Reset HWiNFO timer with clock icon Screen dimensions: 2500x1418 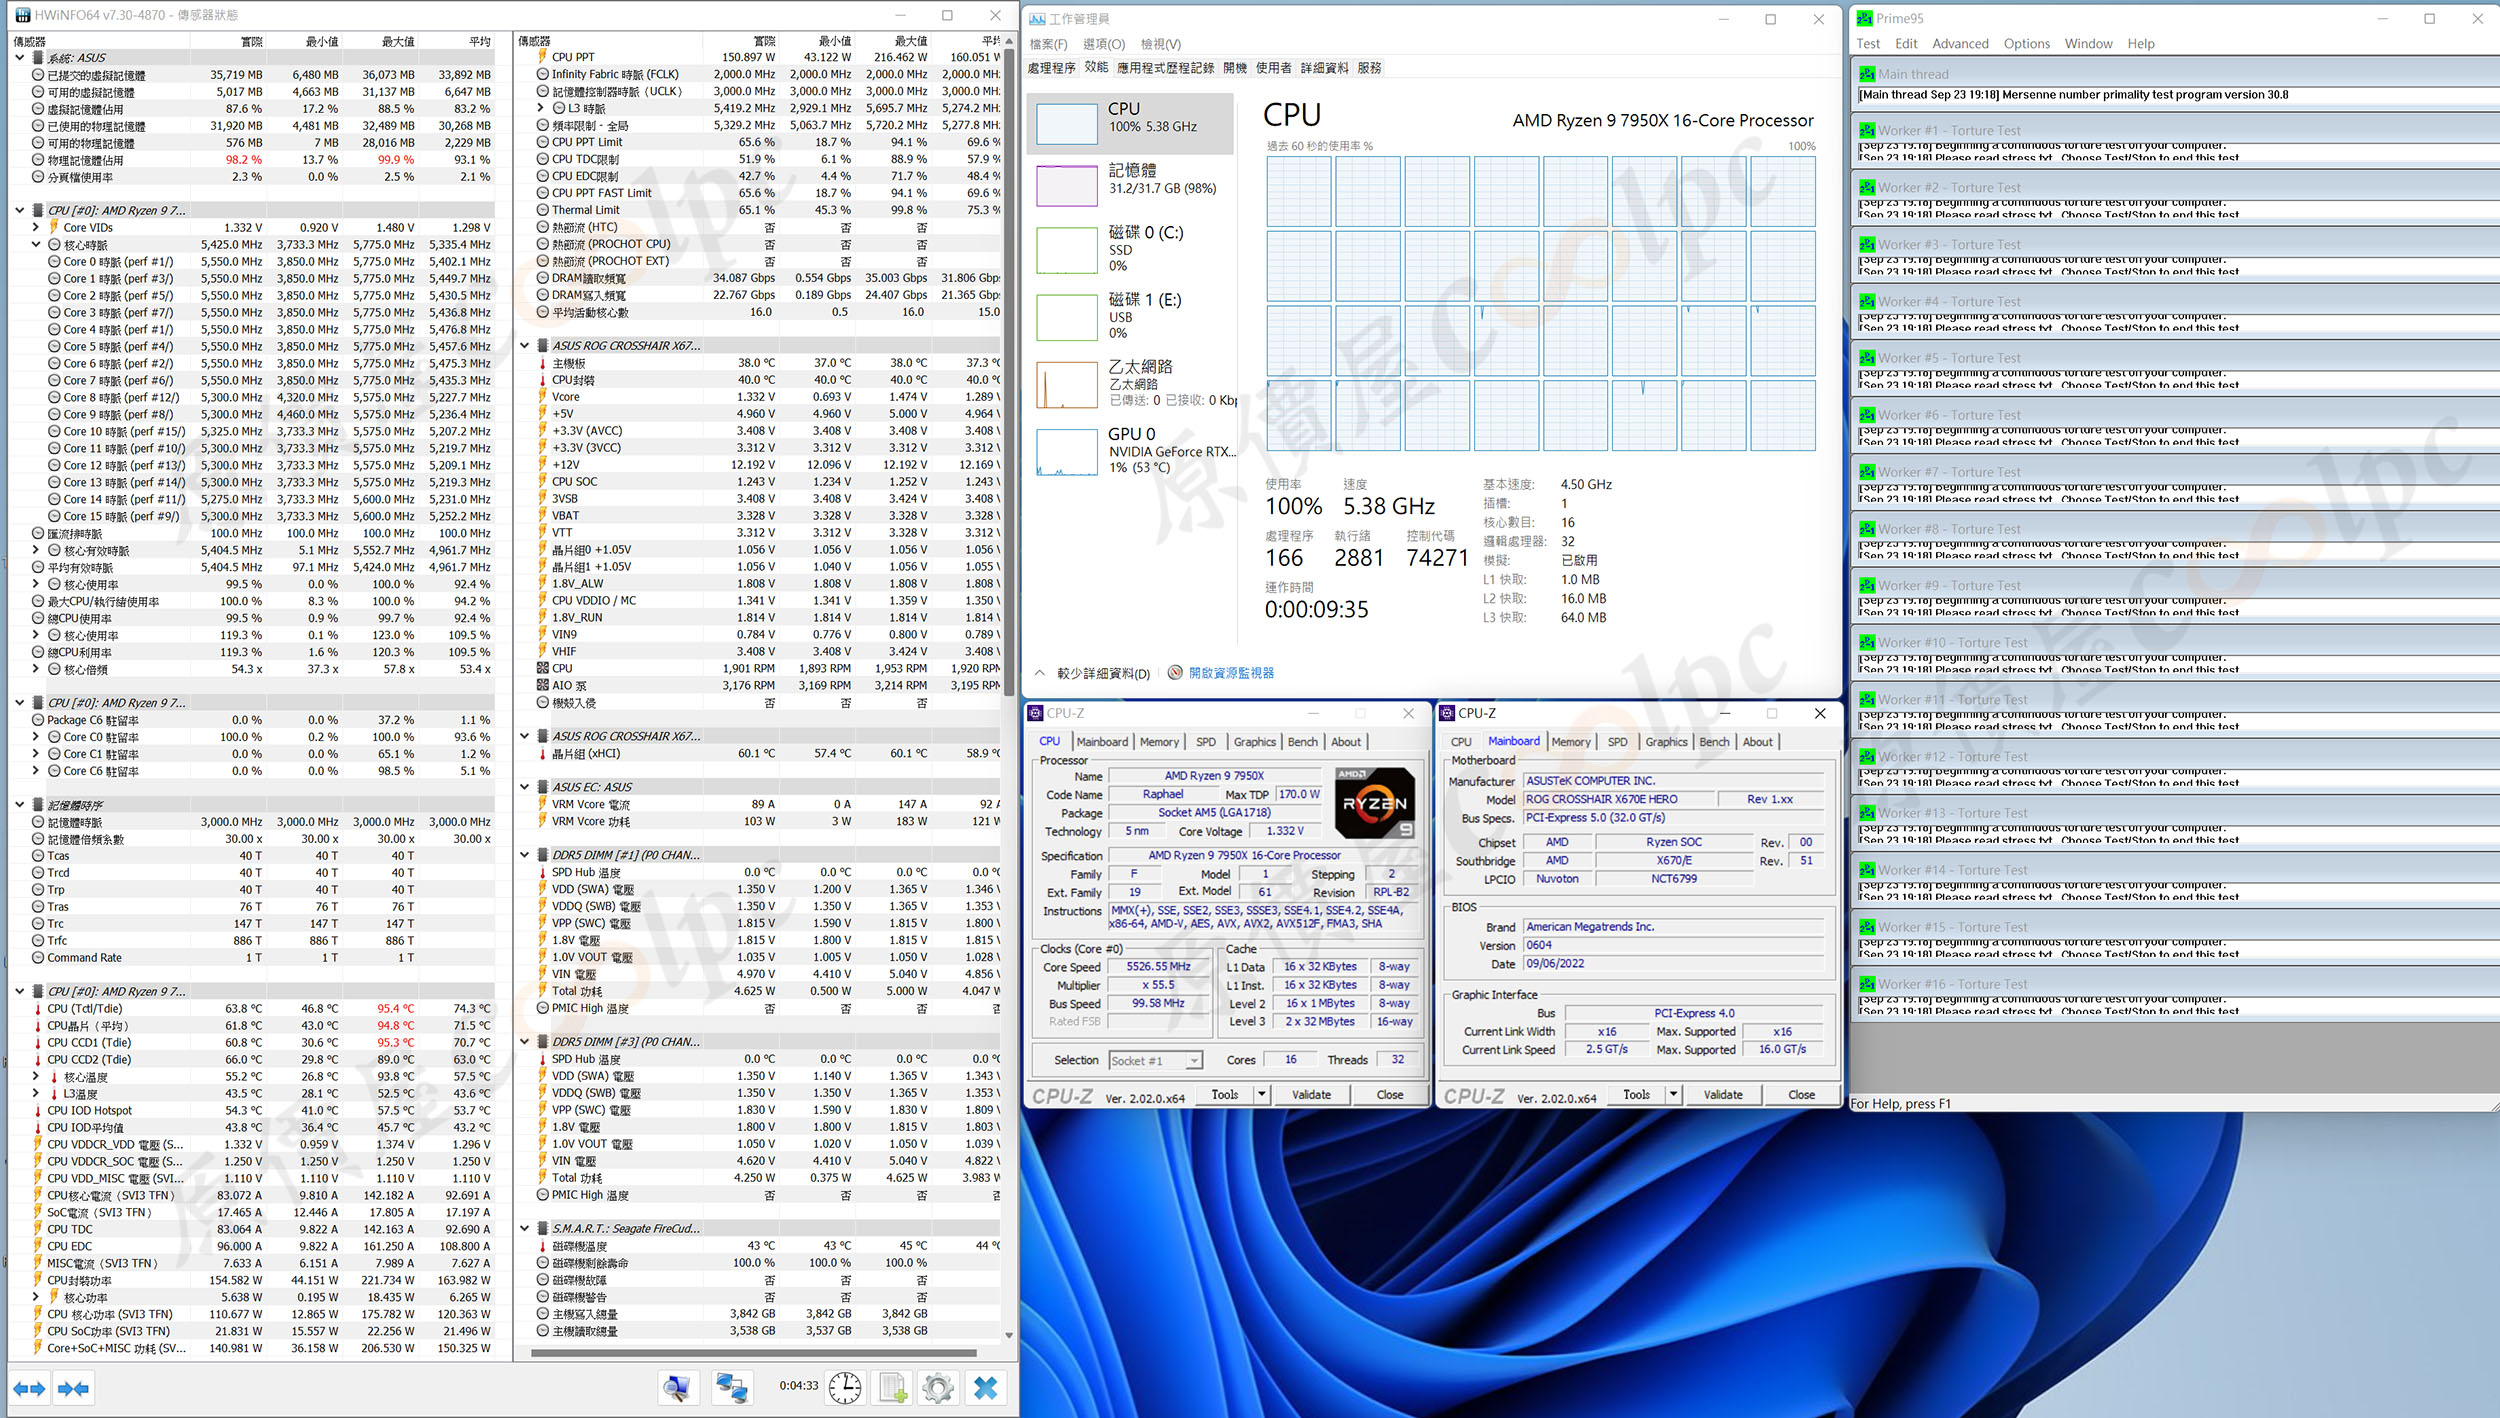pyautogui.click(x=845, y=1387)
